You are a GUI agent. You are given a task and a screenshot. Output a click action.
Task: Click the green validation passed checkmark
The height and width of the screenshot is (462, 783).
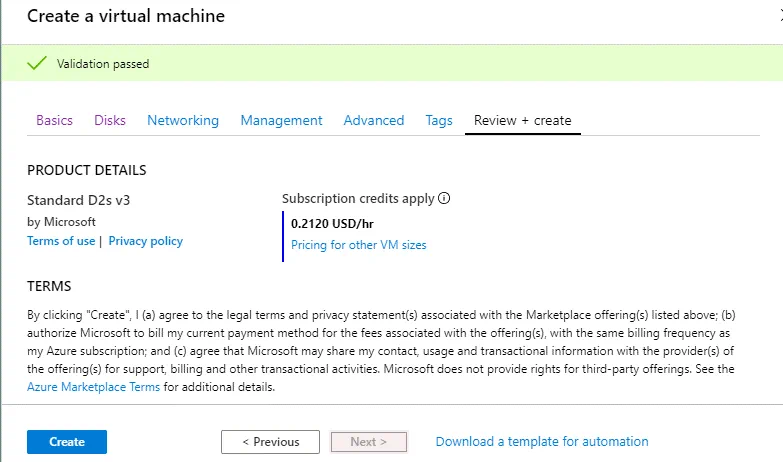tap(37, 64)
